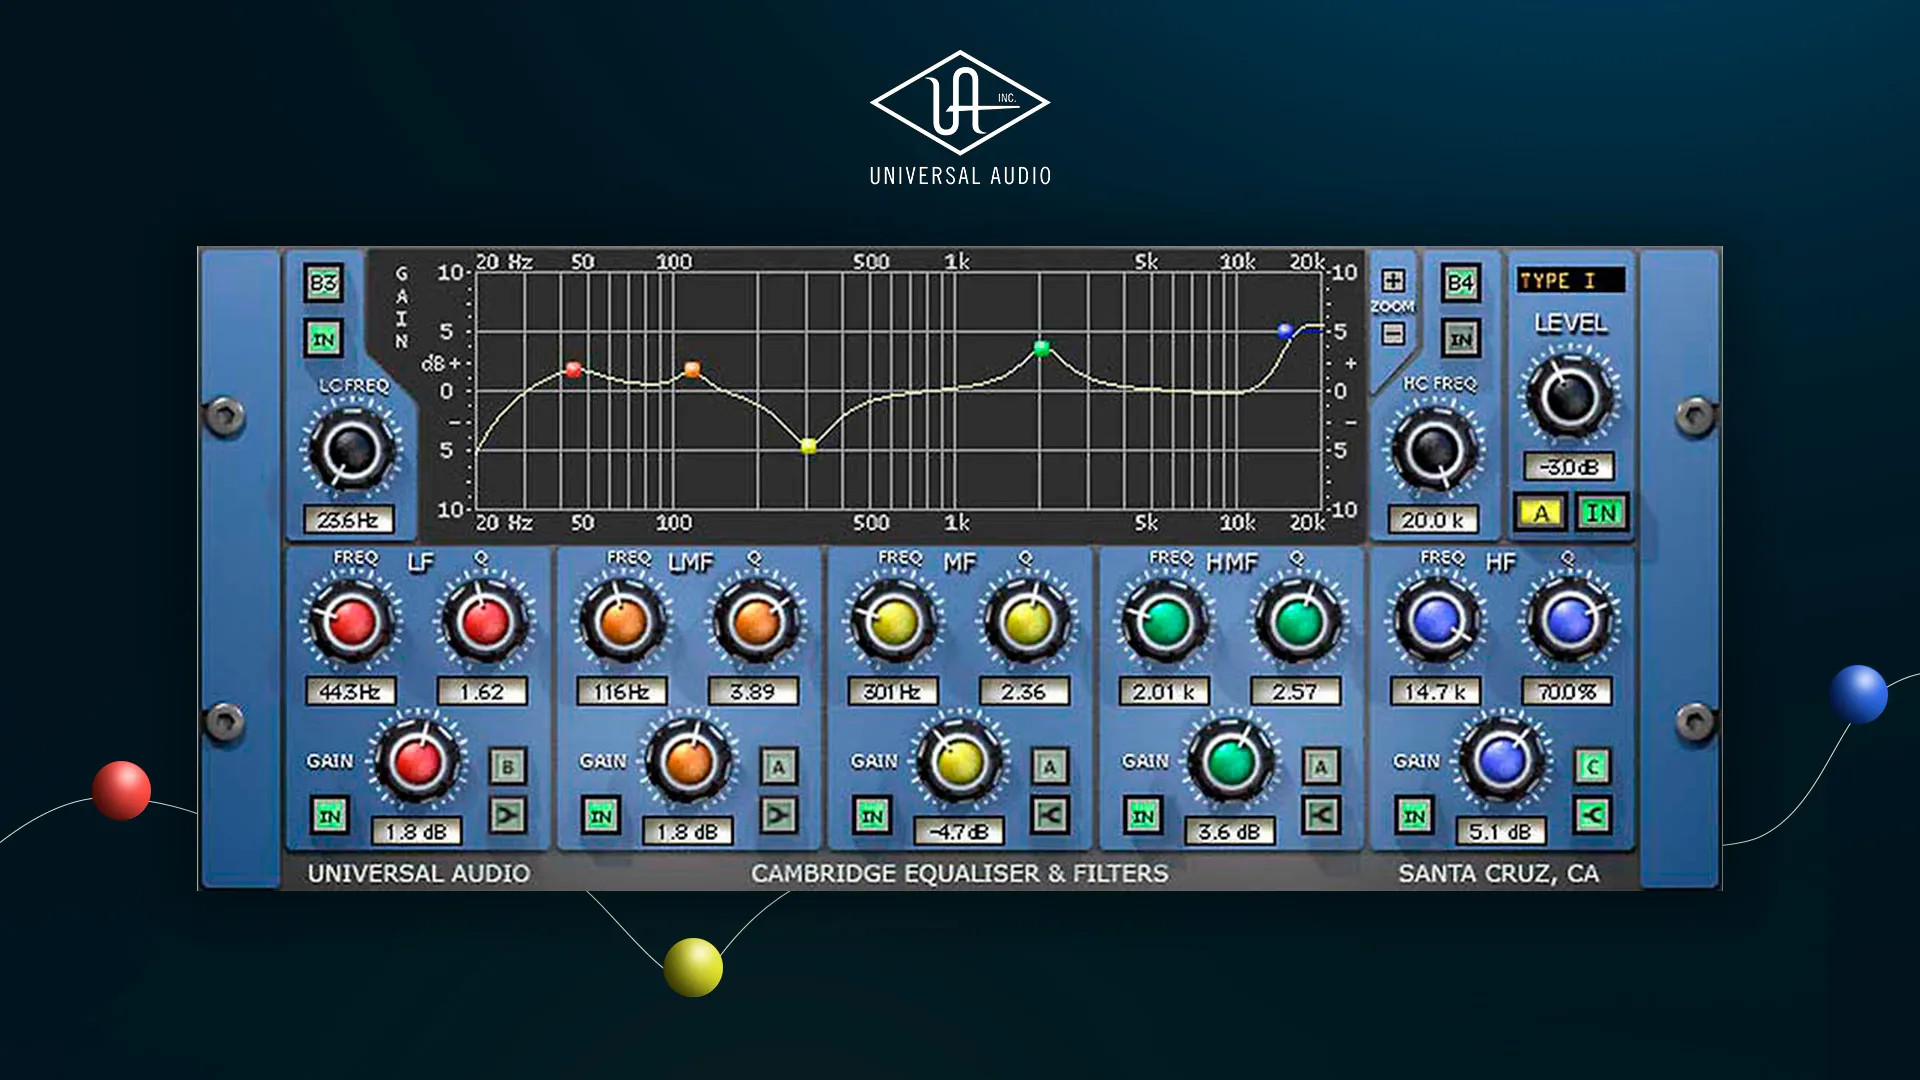Click the LMF band A type button

(x=778, y=767)
